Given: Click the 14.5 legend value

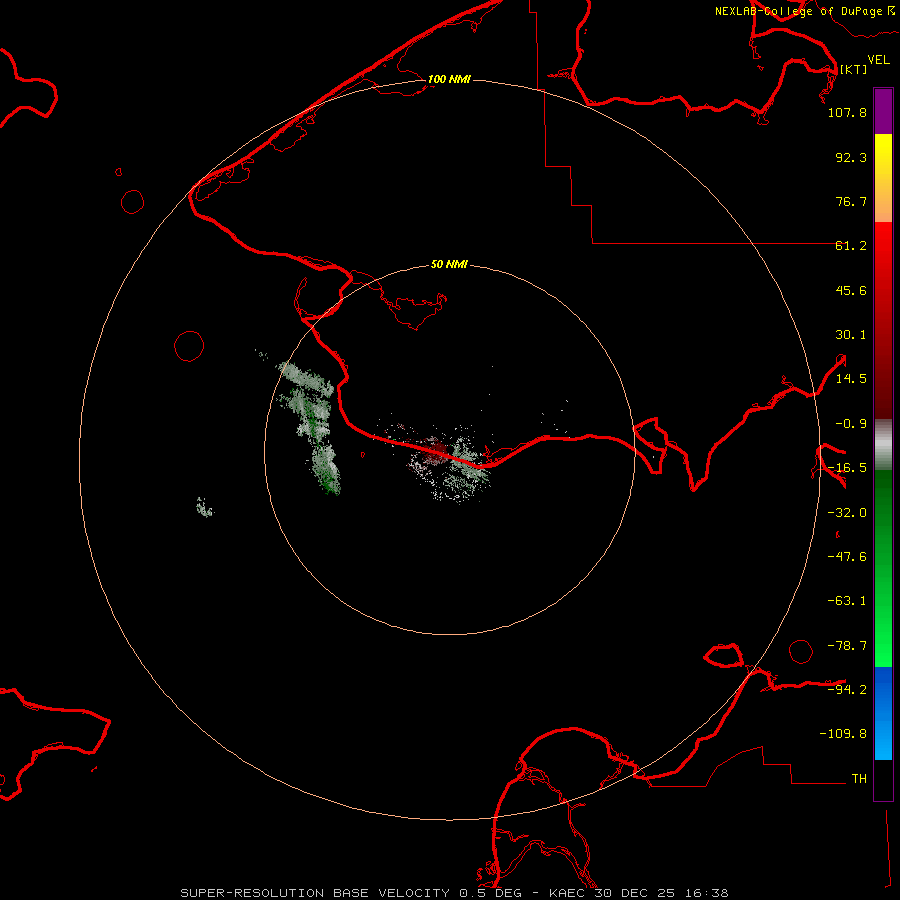Looking at the screenshot, I should (851, 379).
